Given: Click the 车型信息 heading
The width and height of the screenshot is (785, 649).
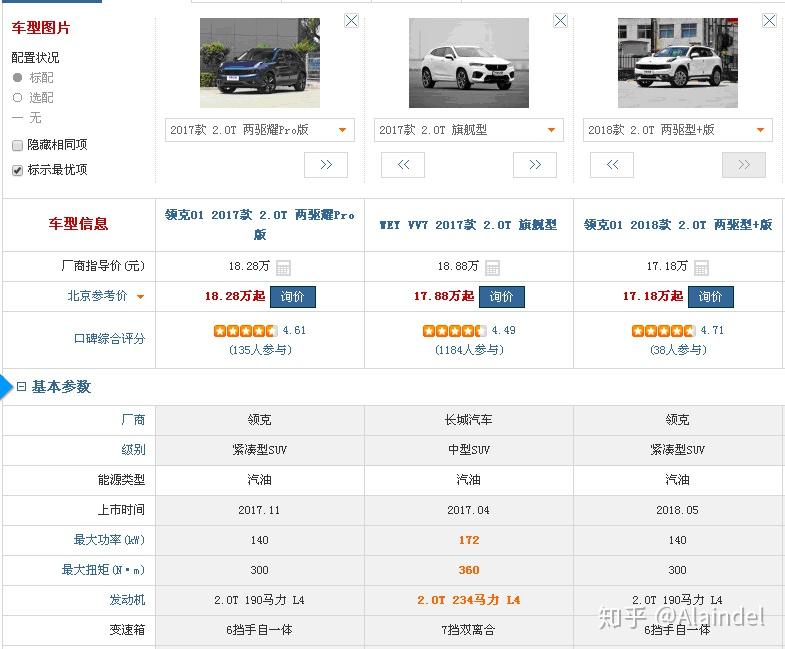Looking at the screenshot, I should coord(78,223).
